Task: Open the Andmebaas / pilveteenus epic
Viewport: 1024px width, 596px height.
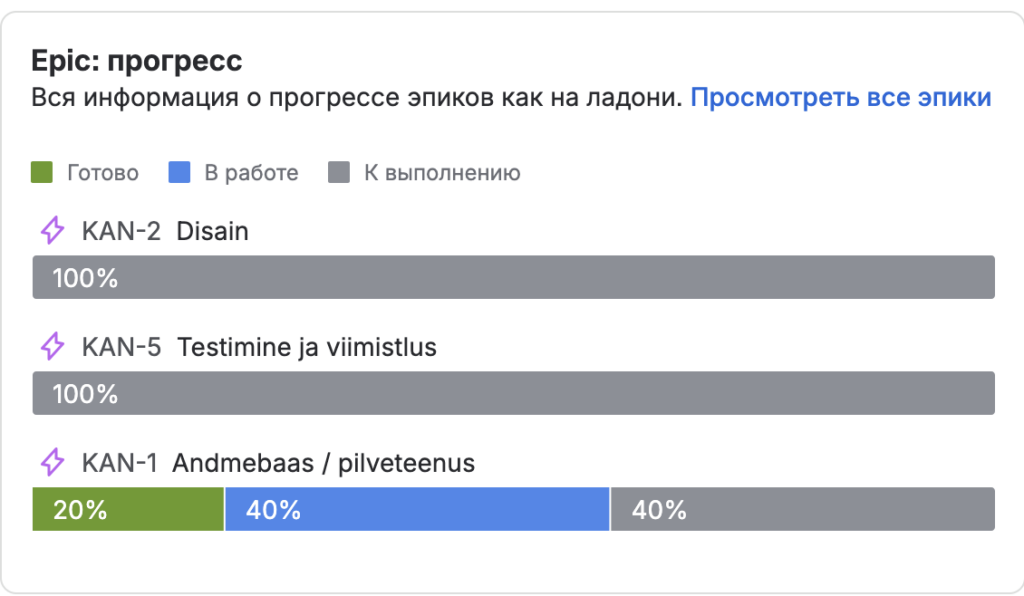Action: (x=323, y=463)
